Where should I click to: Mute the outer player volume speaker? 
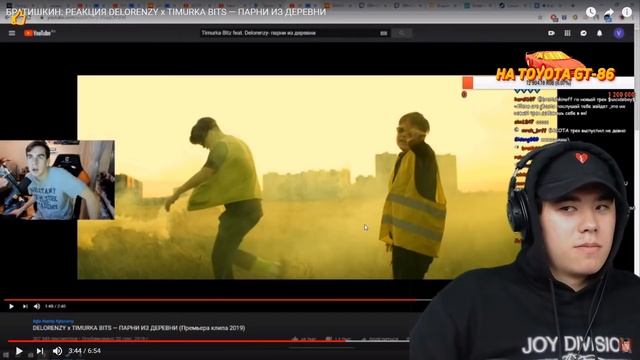pyautogui.click(x=58, y=351)
